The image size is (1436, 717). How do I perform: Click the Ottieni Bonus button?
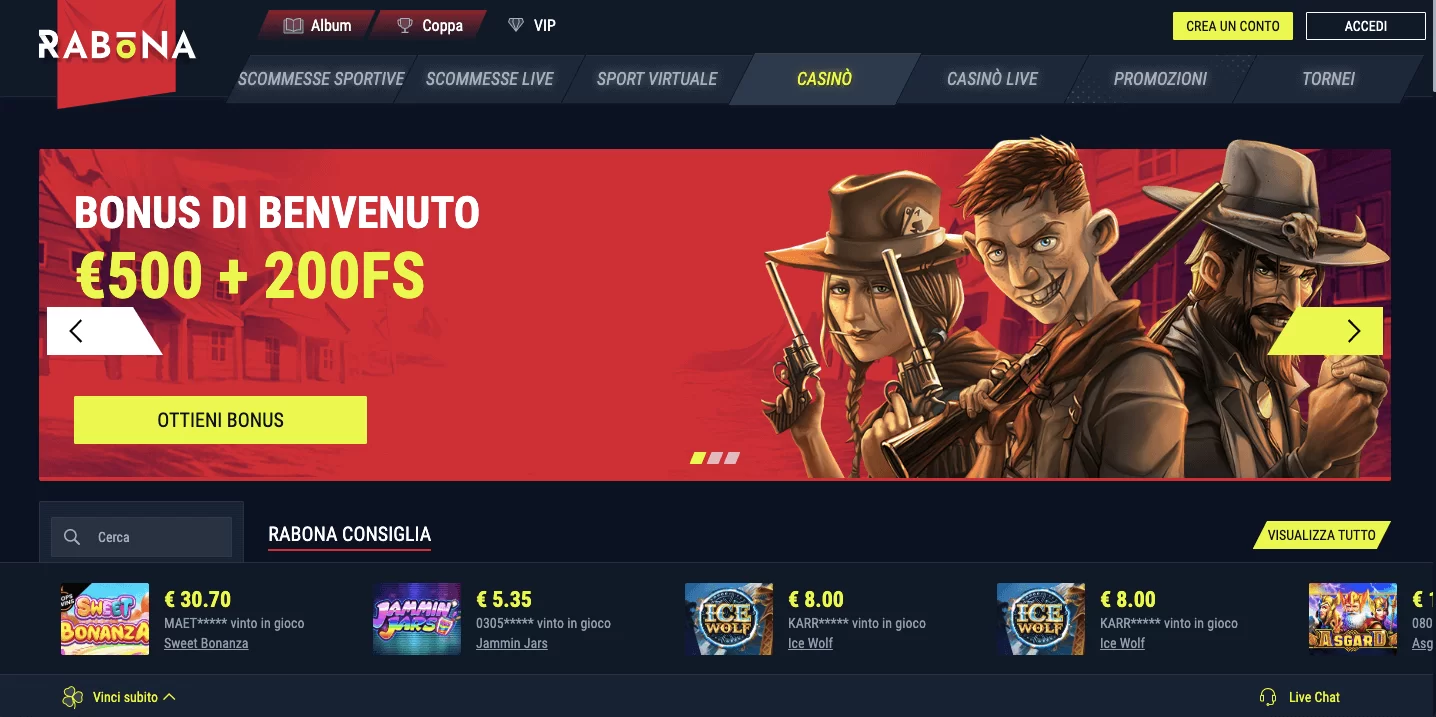tap(220, 420)
